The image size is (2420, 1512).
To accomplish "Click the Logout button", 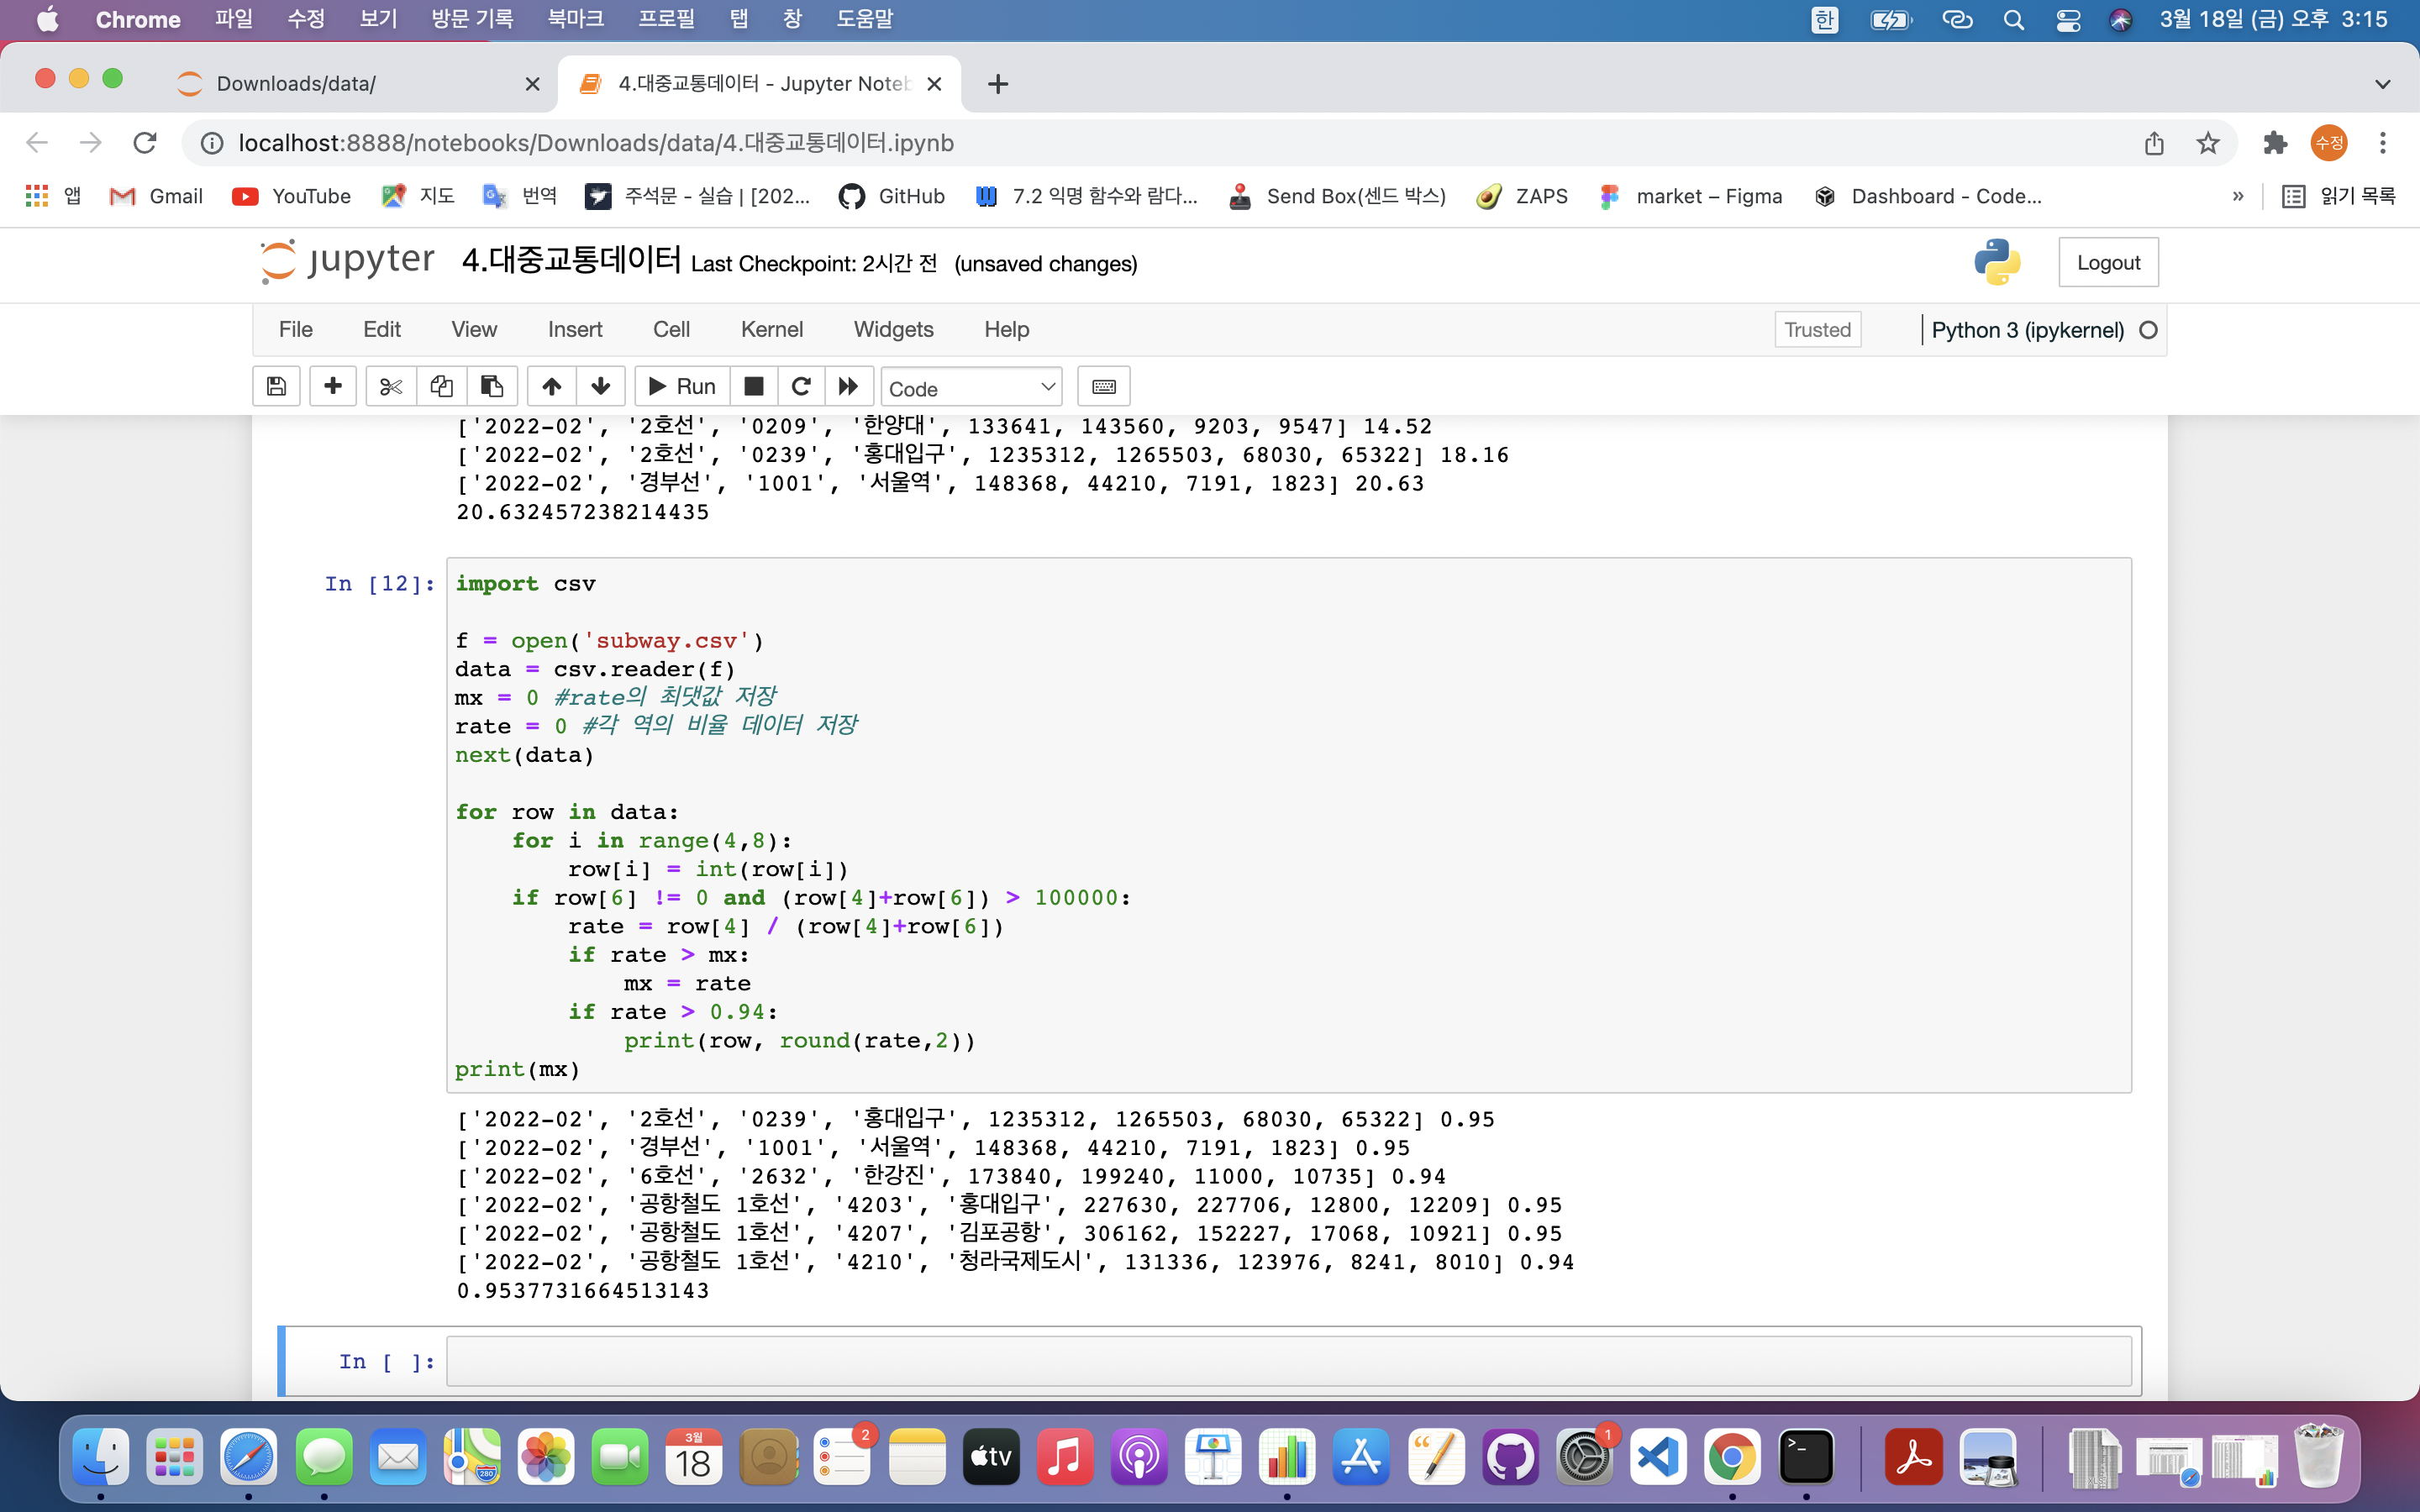I will click(2108, 263).
